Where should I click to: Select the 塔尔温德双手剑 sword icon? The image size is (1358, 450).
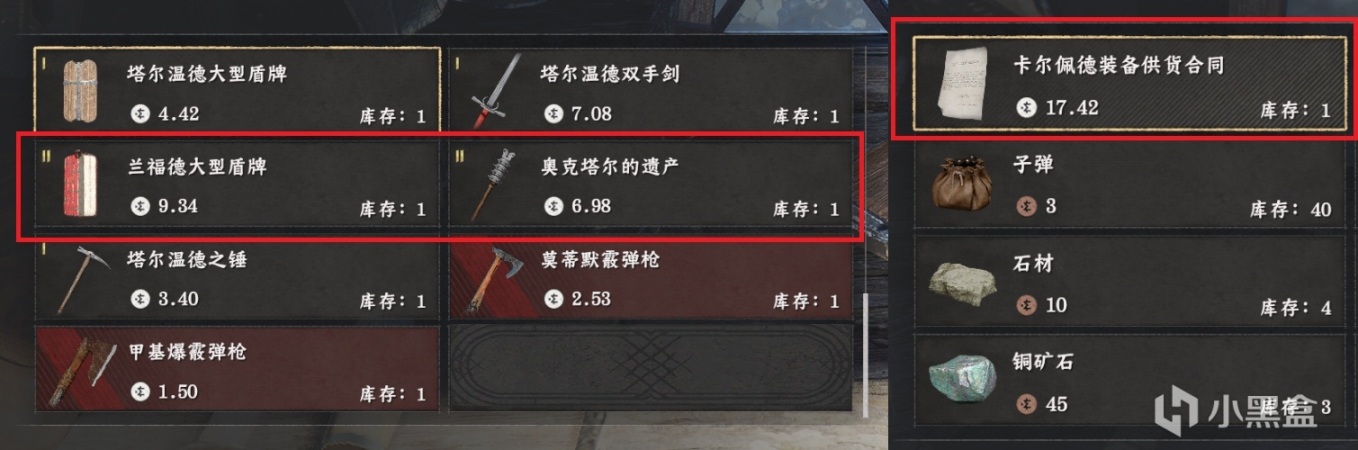point(497,91)
